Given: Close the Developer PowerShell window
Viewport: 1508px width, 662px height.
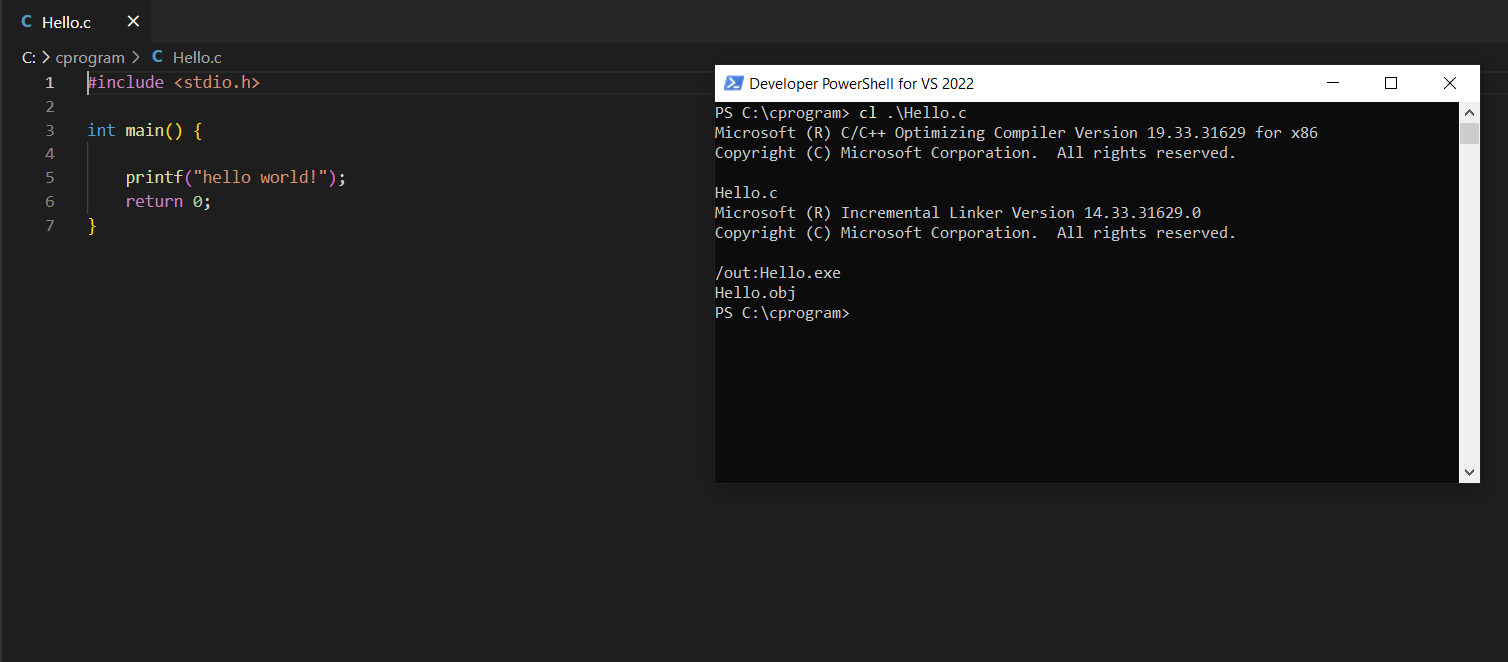Looking at the screenshot, I should tap(1449, 83).
